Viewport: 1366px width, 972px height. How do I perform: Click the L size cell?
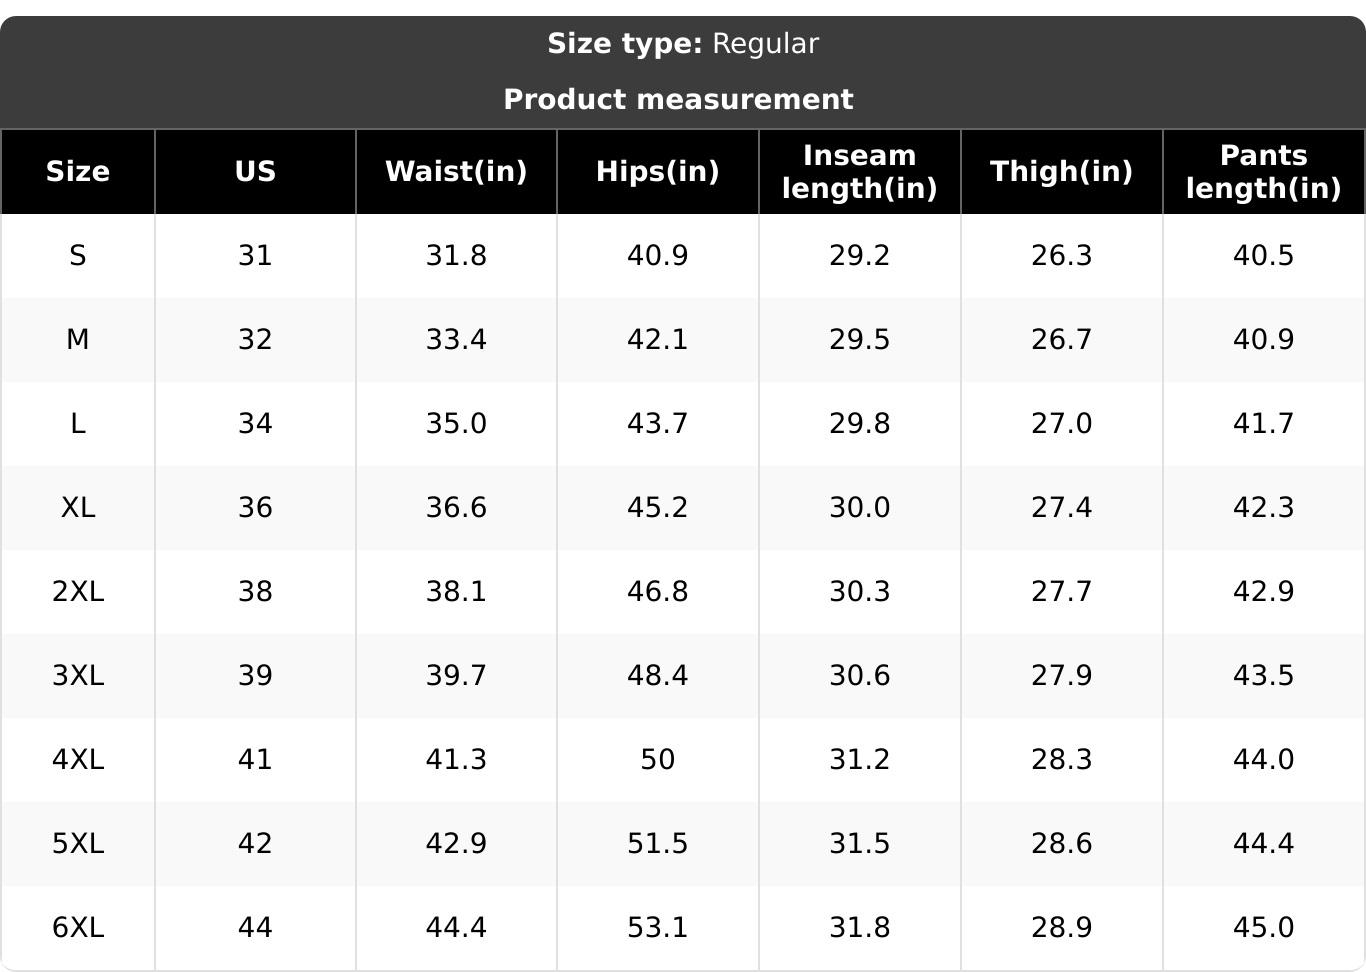78,424
